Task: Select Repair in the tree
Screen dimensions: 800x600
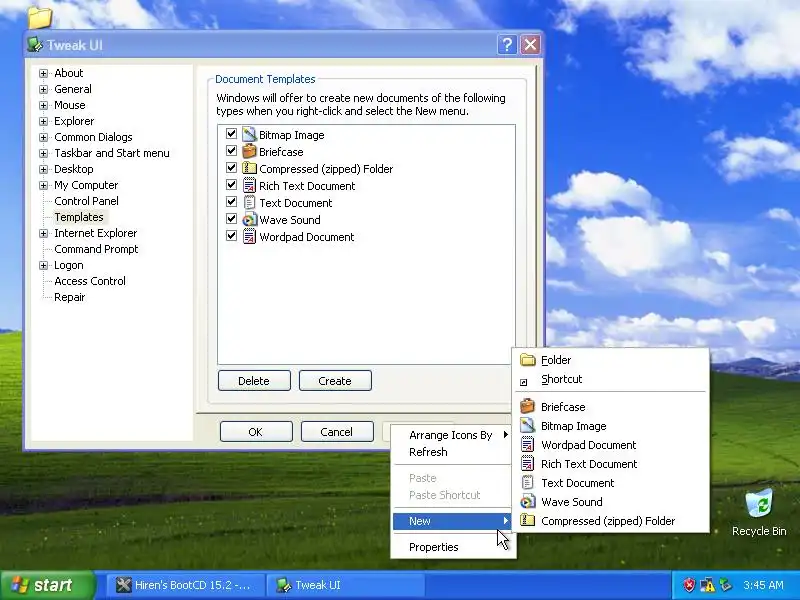Action: pyautogui.click(x=69, y=297)
